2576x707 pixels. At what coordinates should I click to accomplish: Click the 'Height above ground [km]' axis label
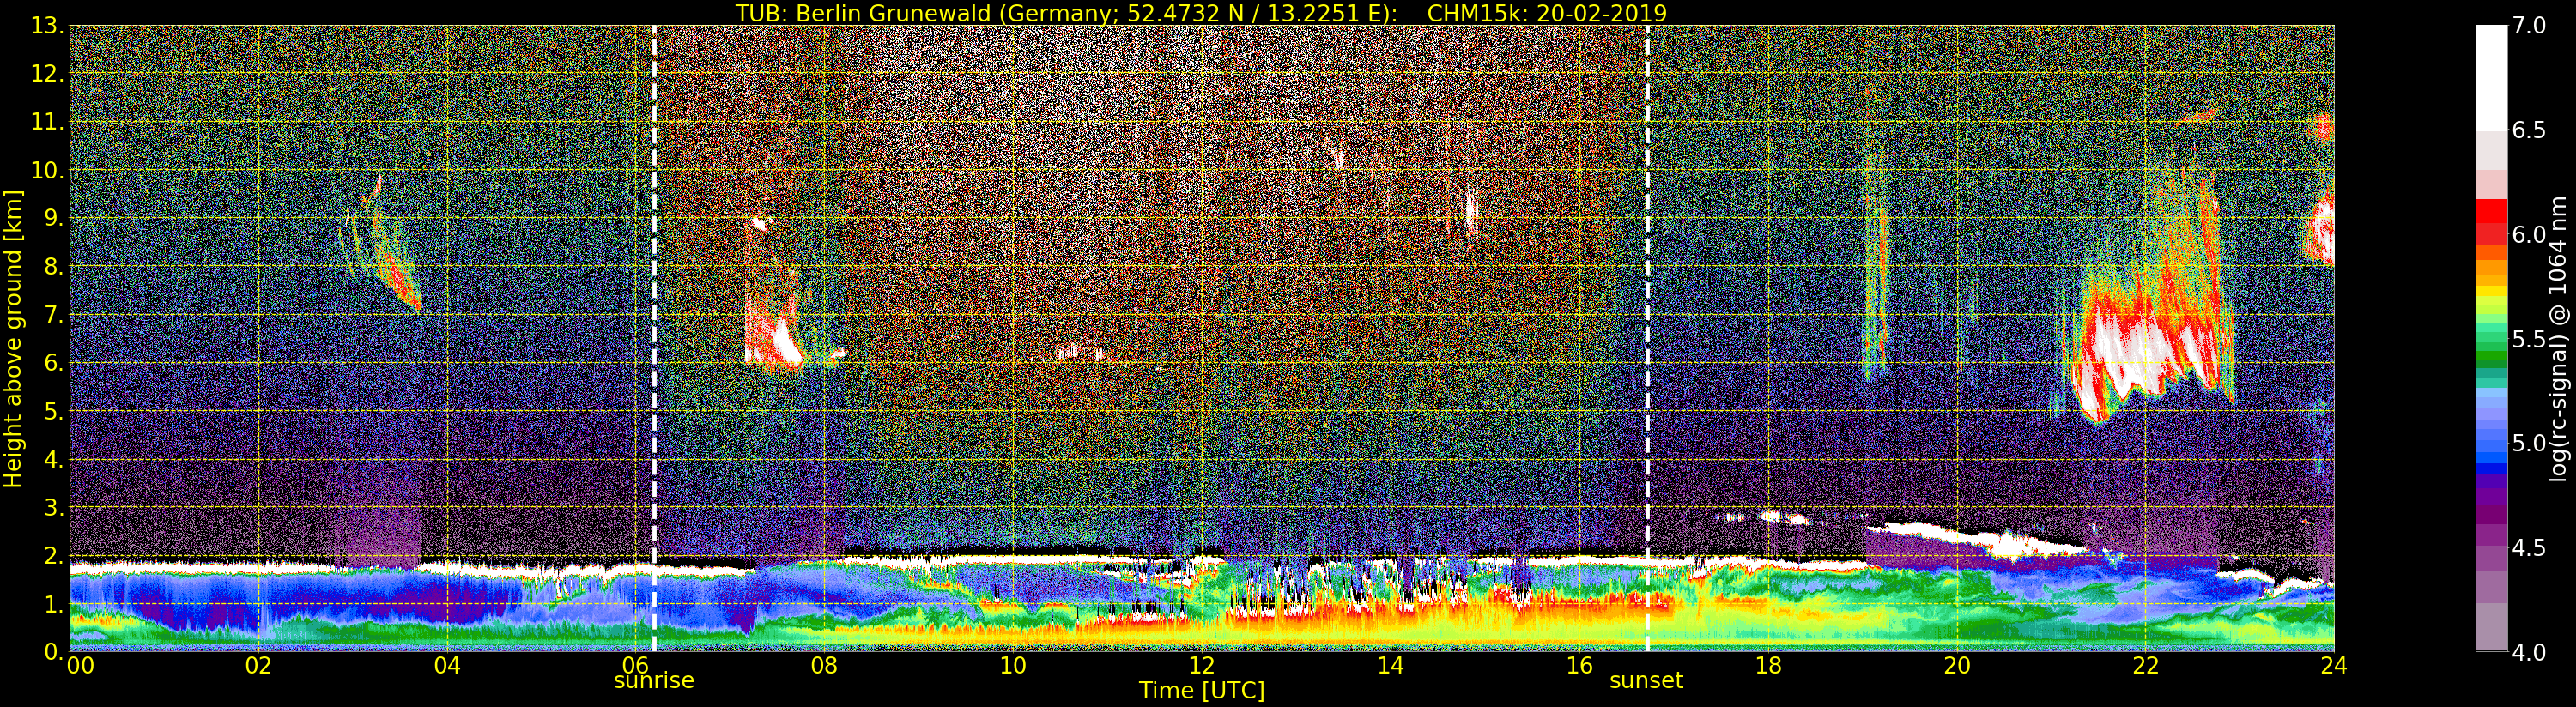pos(13,338)
